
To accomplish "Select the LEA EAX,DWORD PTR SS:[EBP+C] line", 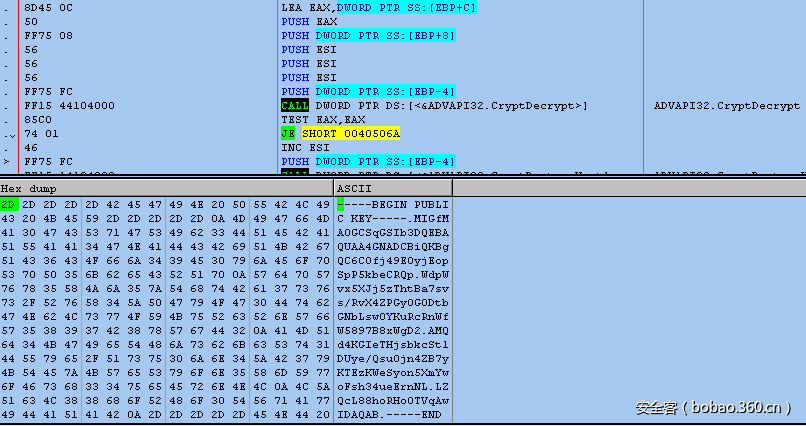I will [x=379, y=7].
